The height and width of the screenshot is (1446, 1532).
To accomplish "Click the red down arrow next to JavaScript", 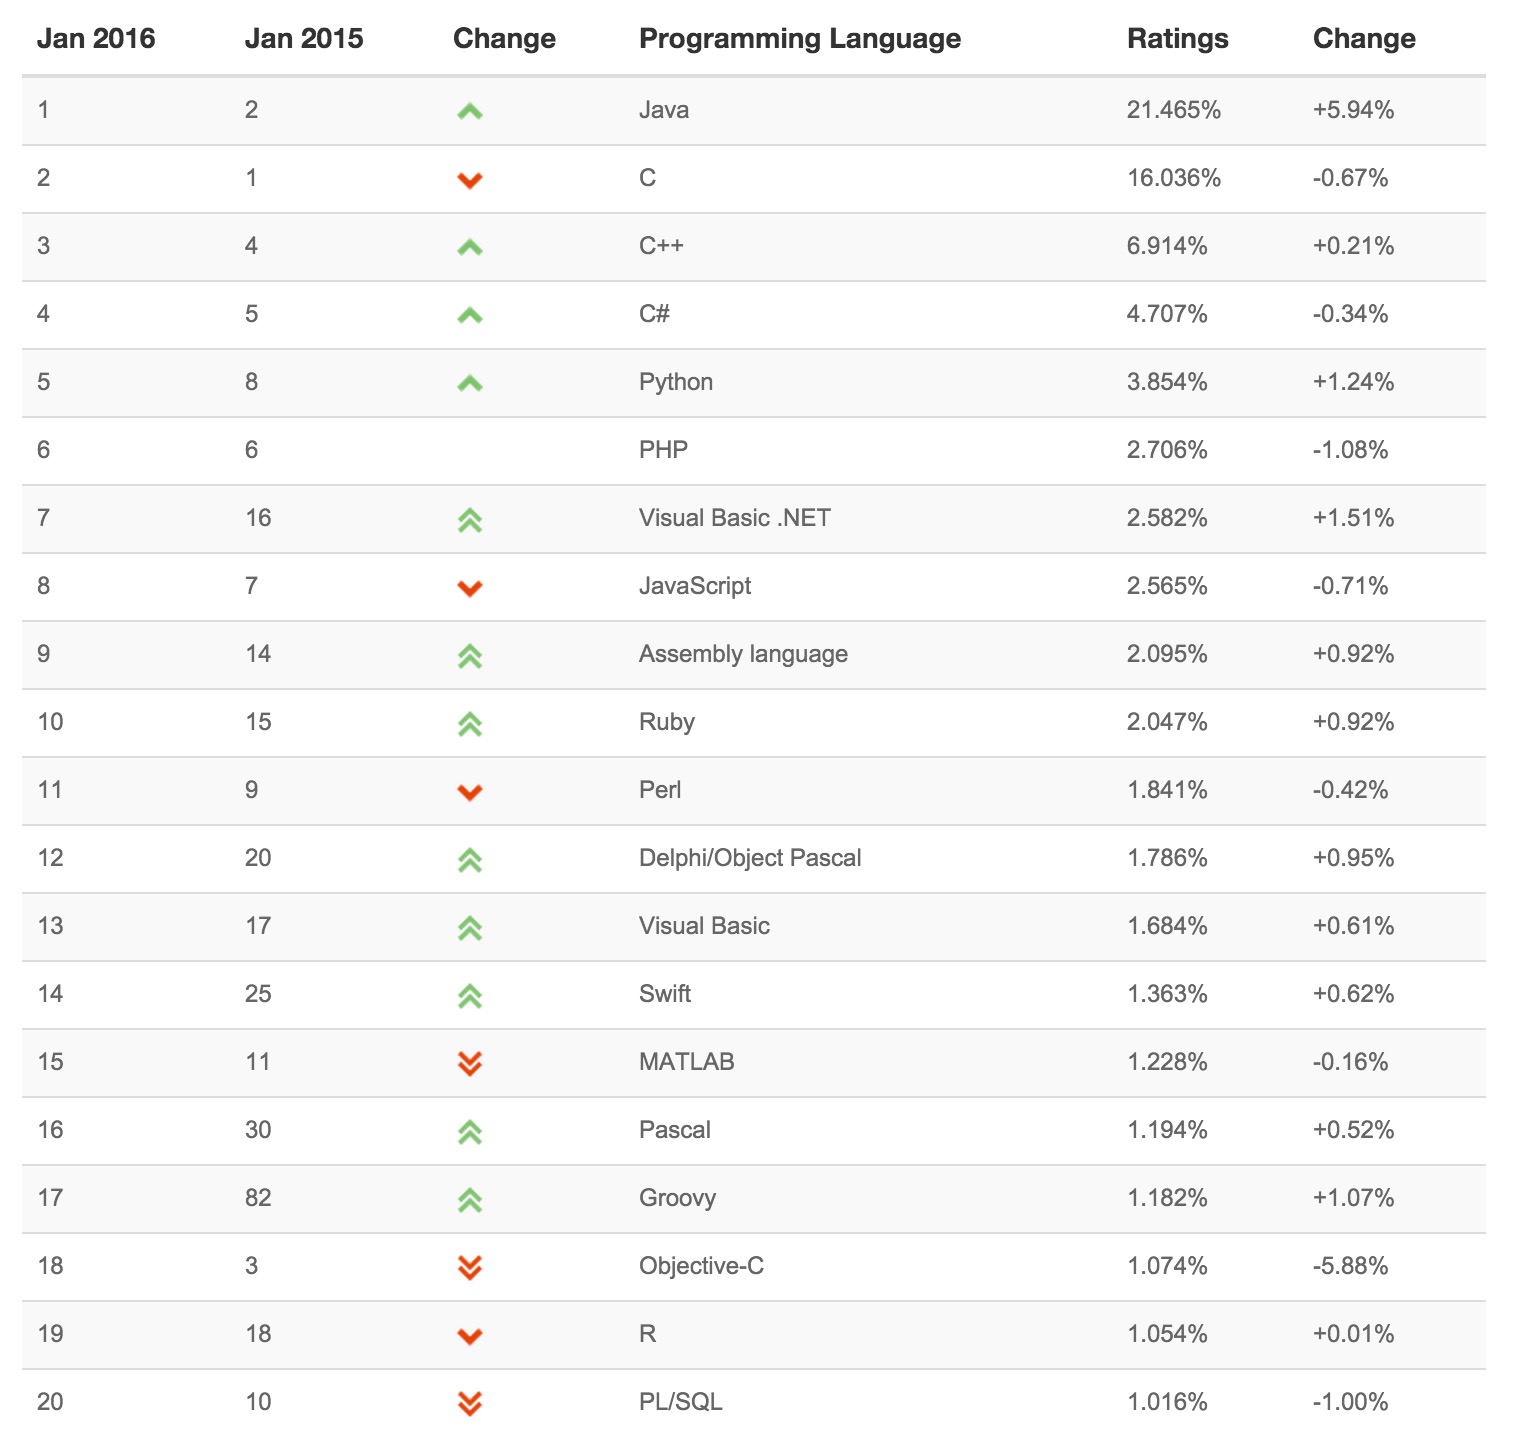I will (469, 588).
